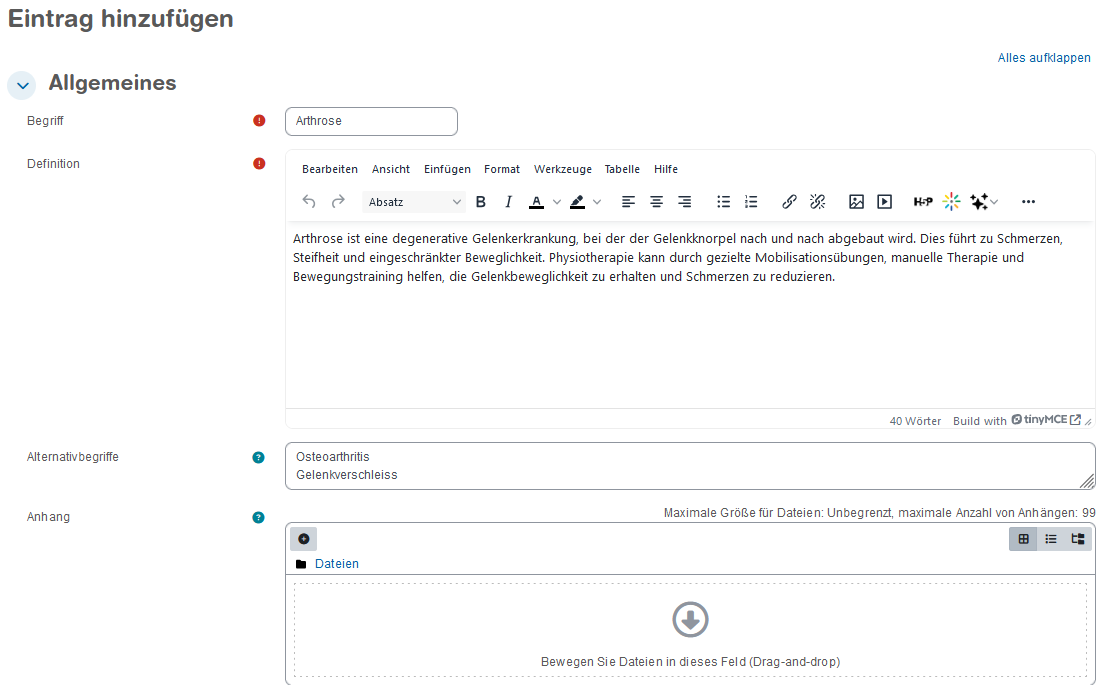This screenshot has width=1100, height=685.
Task: Open the Einfügen menu
Action: [x=447, y=169]
